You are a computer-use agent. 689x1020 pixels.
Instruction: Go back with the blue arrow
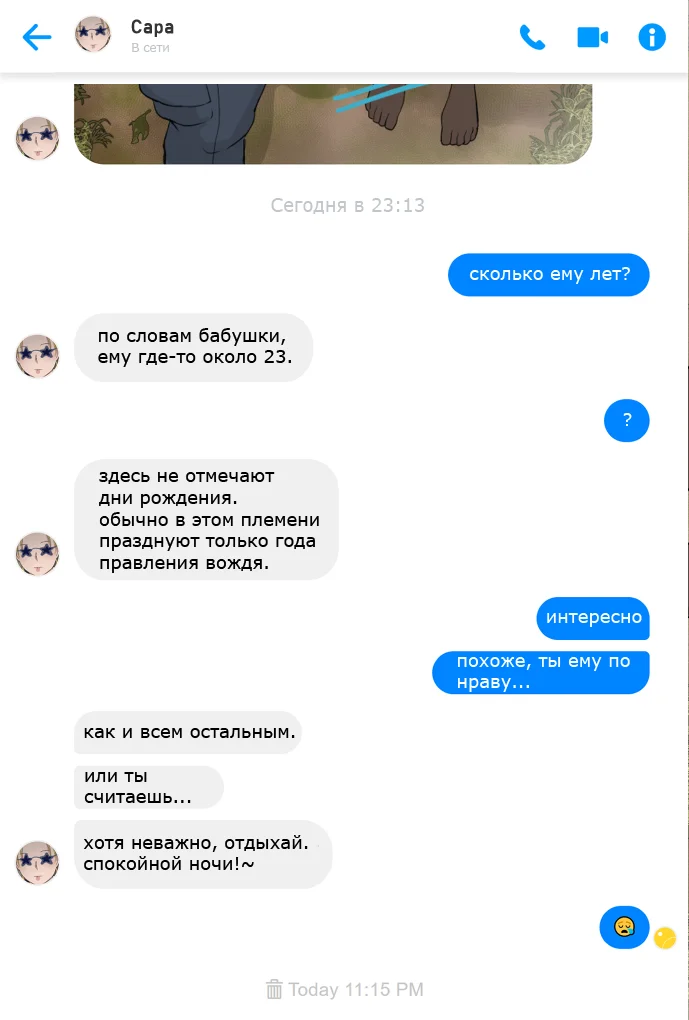tap(37, 37)
